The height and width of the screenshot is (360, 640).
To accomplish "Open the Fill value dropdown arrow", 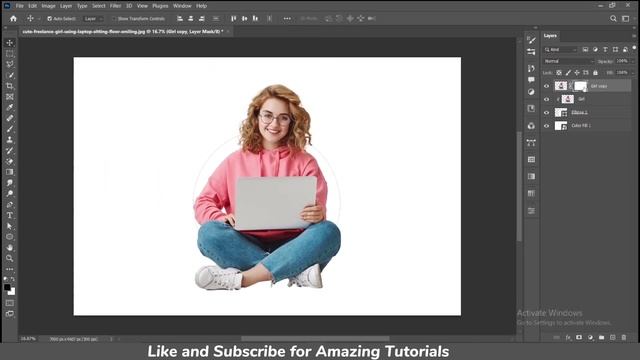I will [633, 73].
